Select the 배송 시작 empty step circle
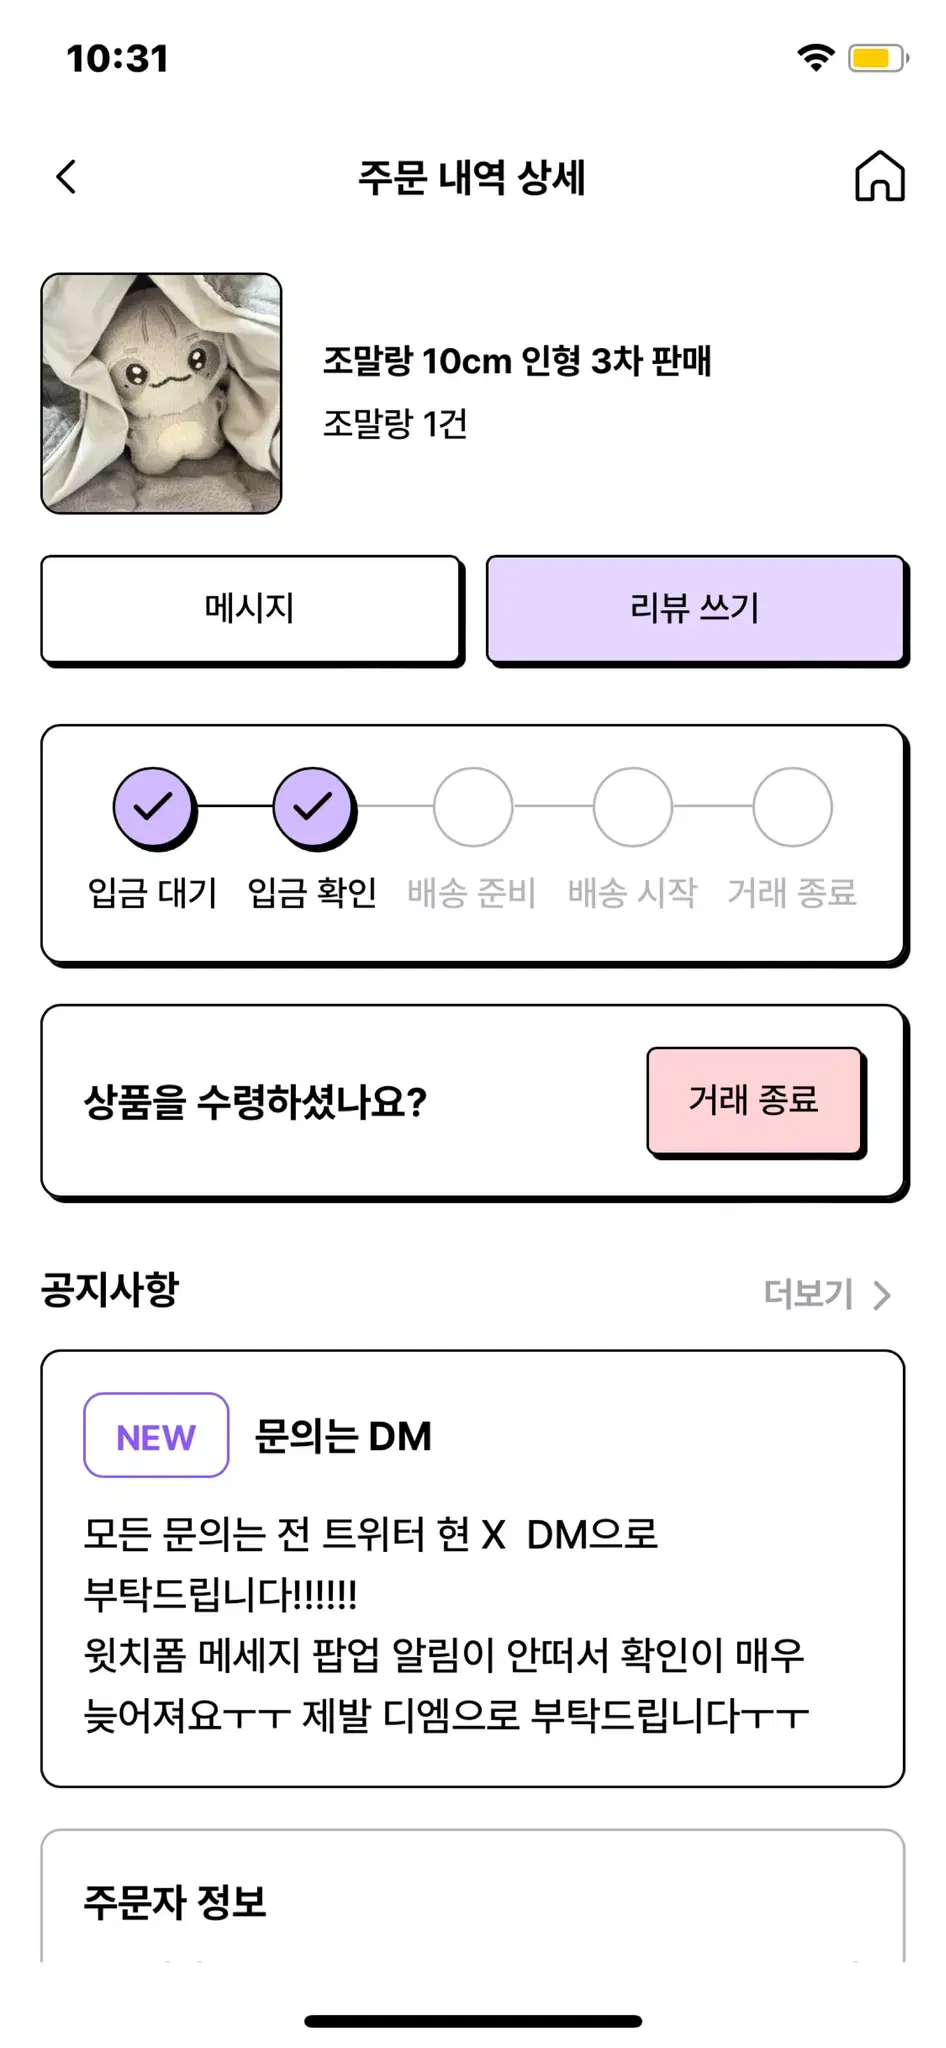This screenshot has width=946, height=2048. tap(633, 807)
